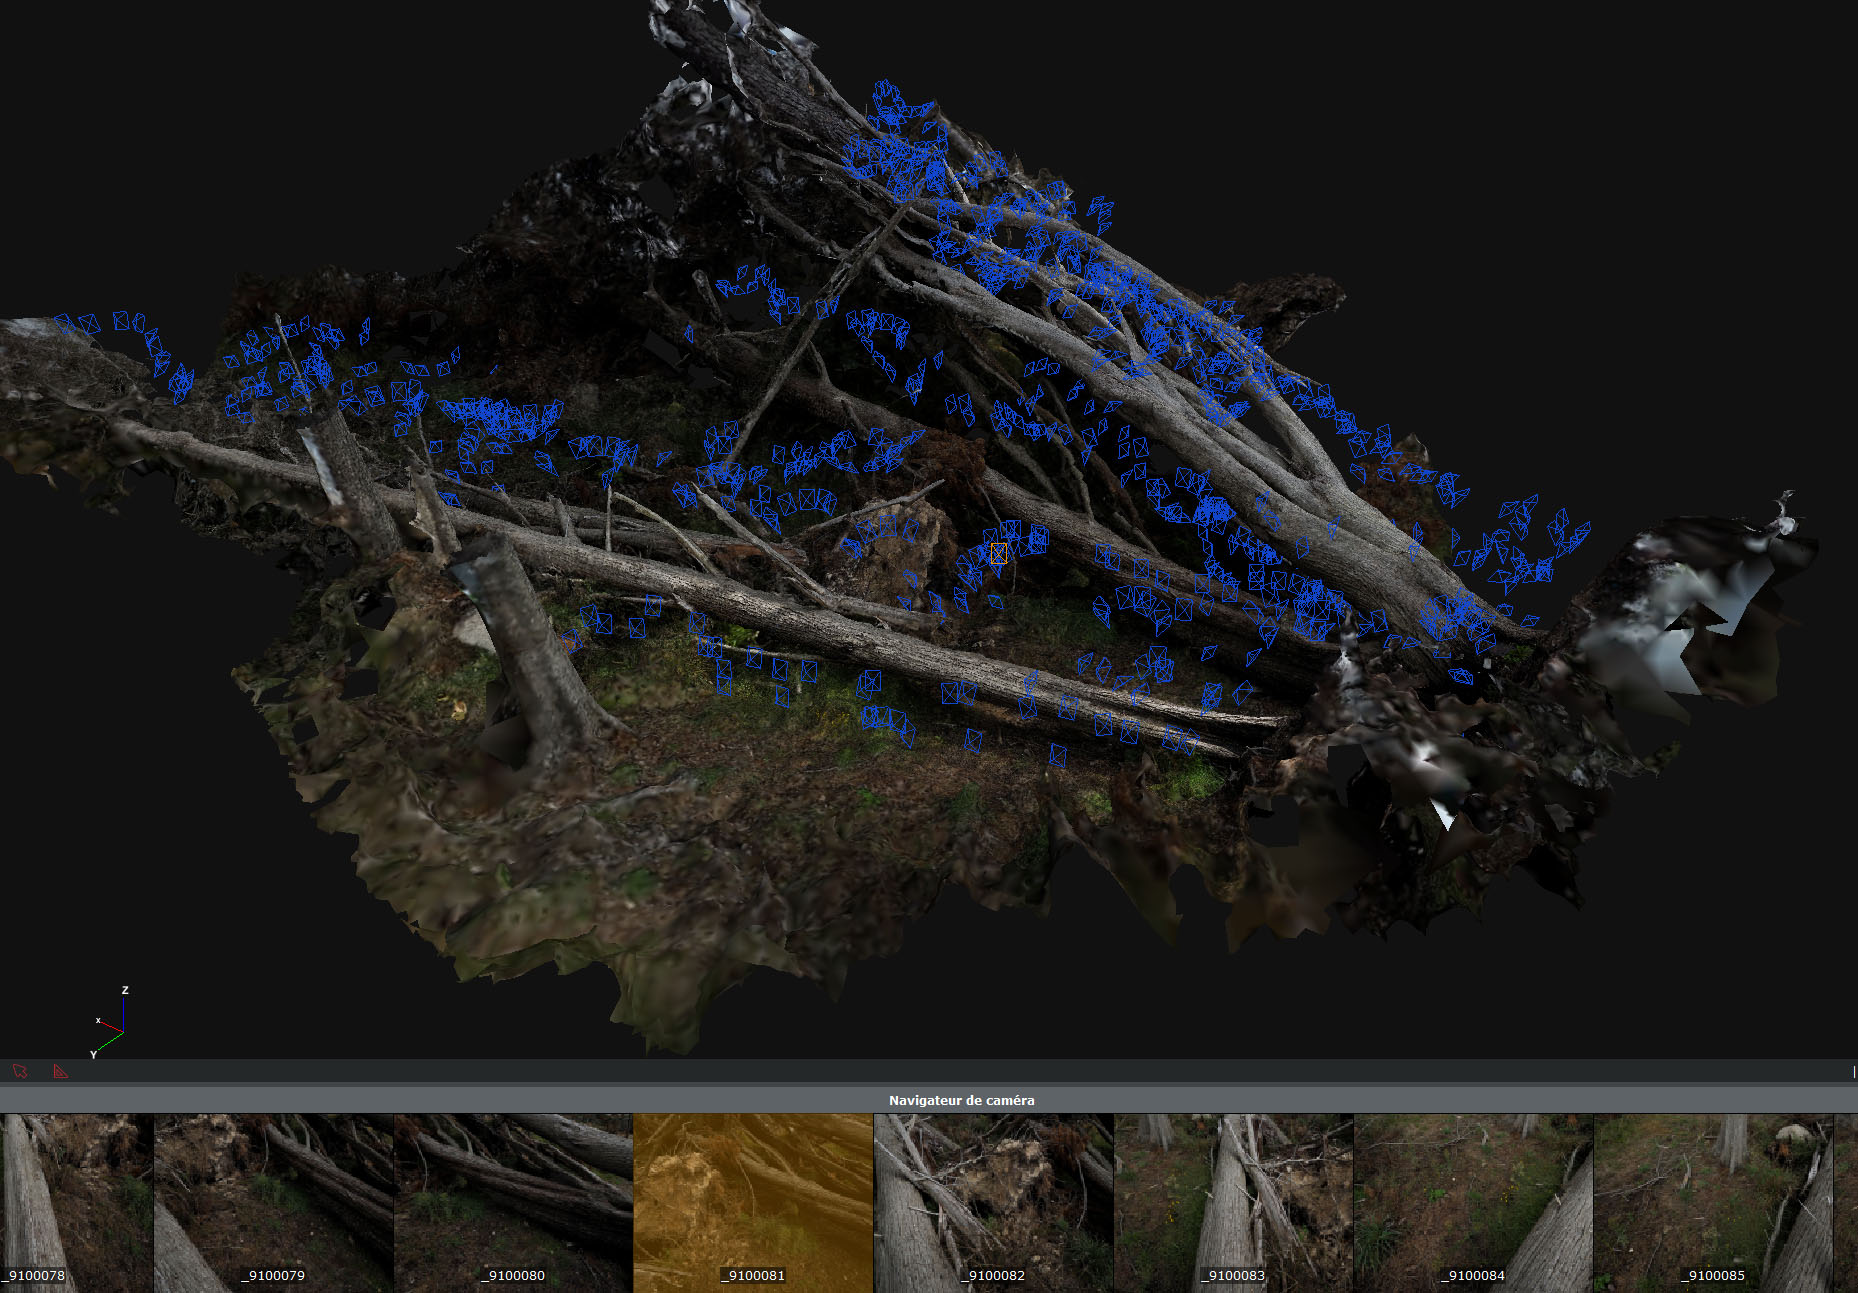This screenshot has width=1858, height=1293.
Task: Click the green indicator at status bar right end
Action: click(x=1853, y=1071)
